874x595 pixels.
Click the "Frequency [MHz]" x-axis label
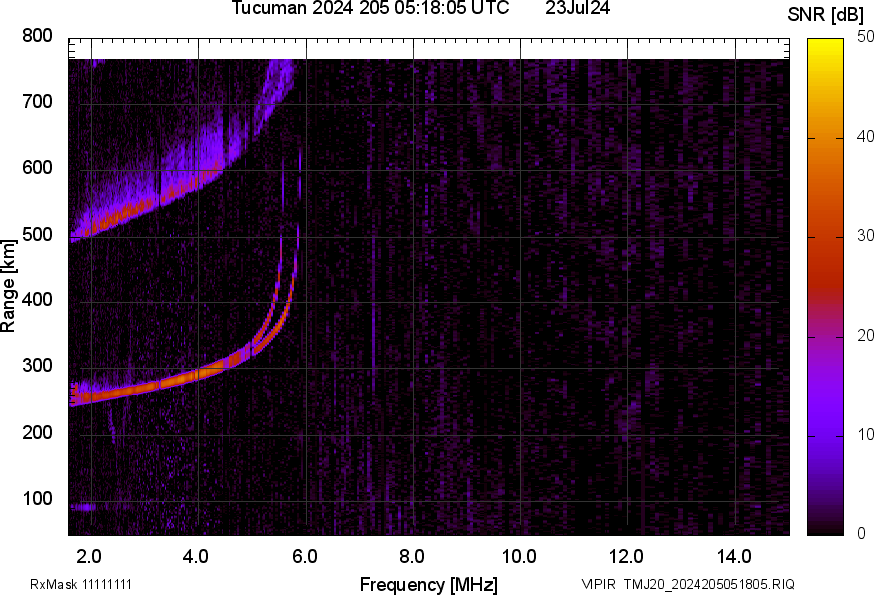coord(429,584)
